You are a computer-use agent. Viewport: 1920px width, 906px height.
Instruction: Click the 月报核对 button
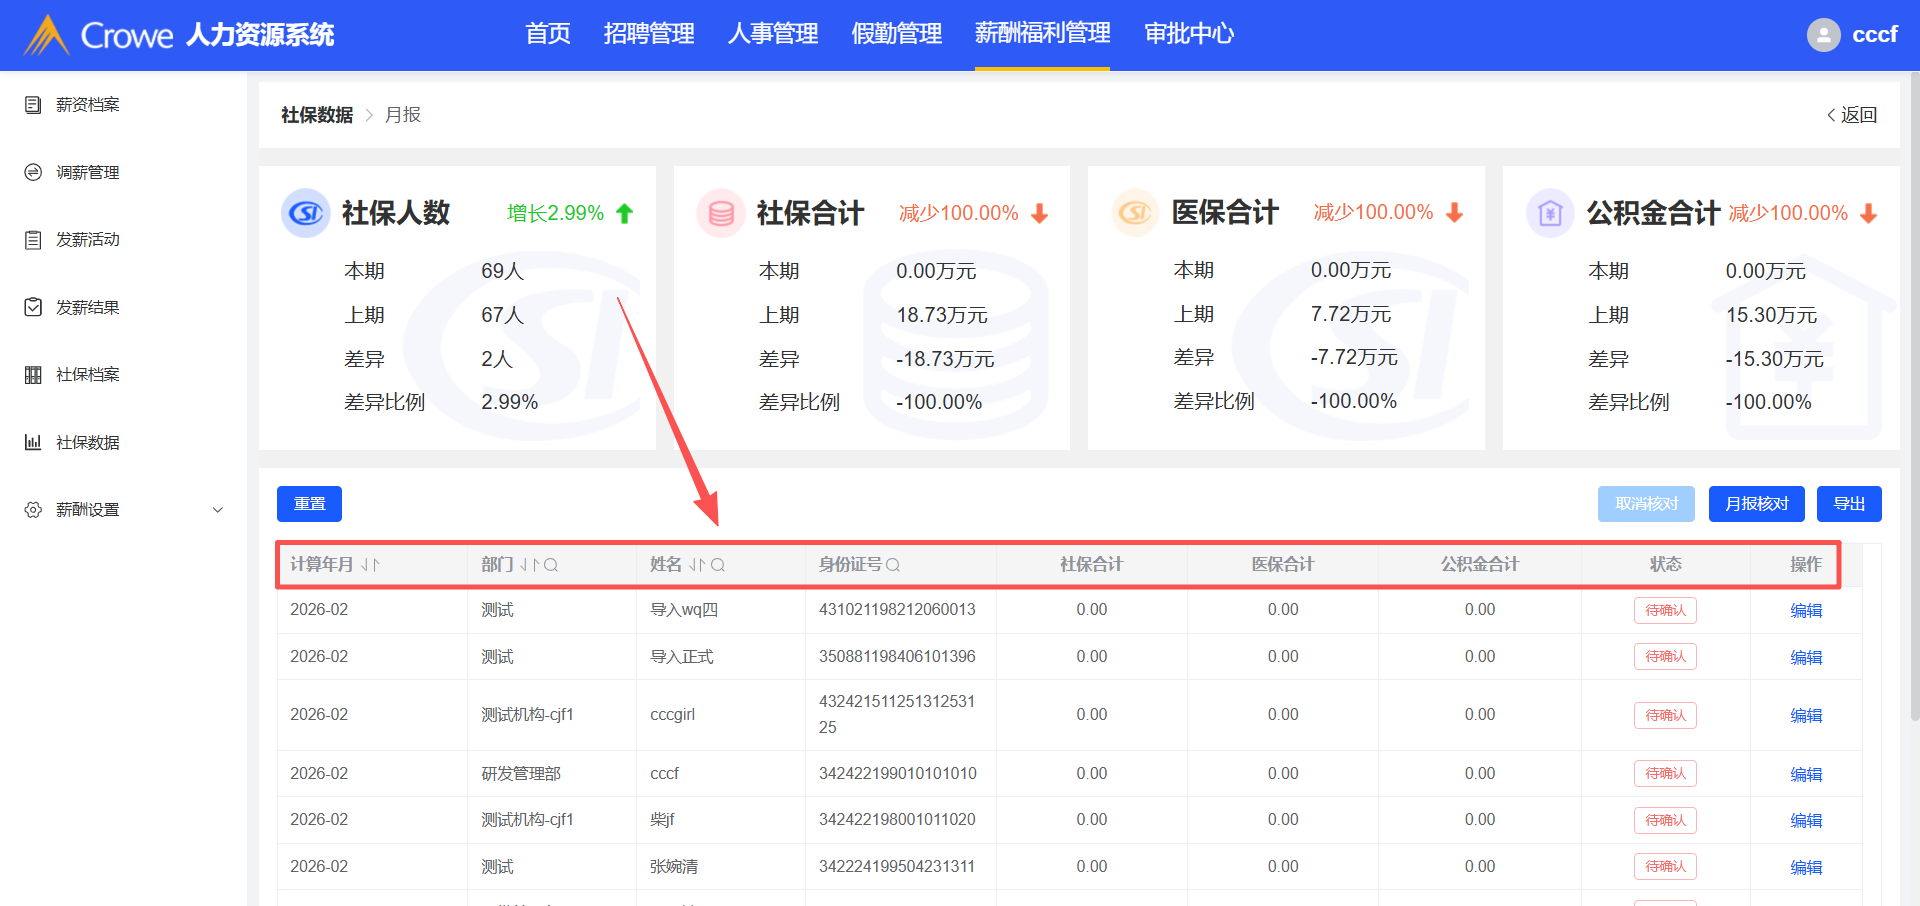(x=1756, y=504)
